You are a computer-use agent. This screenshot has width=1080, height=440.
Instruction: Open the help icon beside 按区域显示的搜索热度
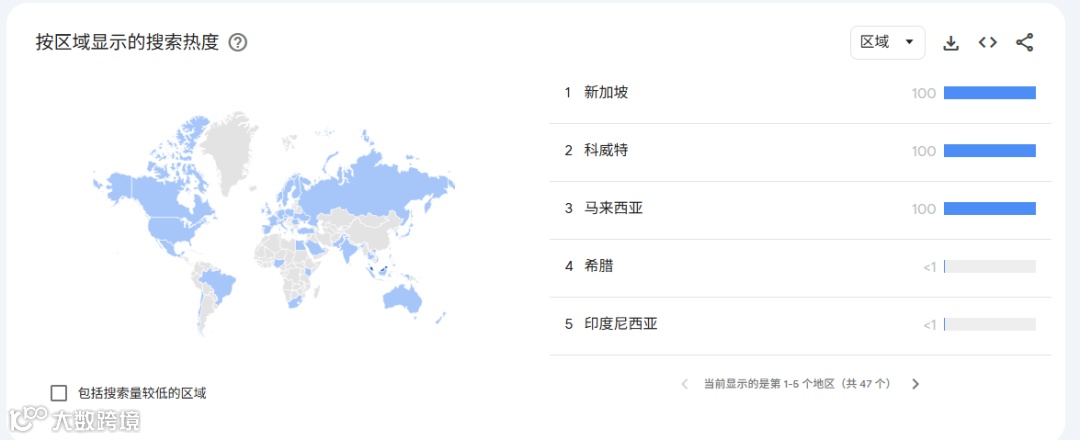point(238,43)
